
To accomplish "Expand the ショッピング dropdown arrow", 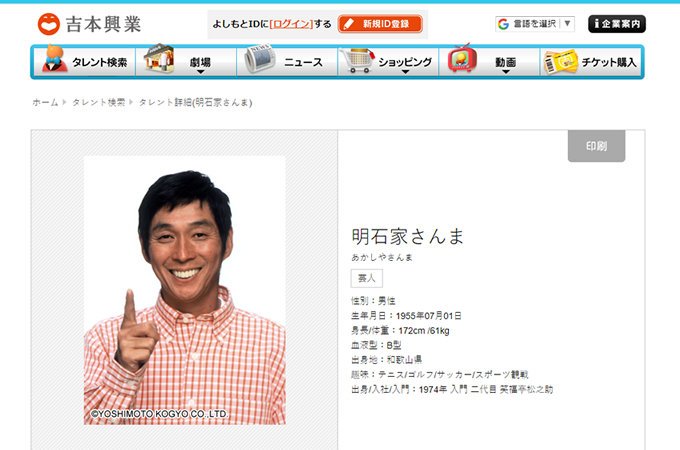I will coord(405,72).
